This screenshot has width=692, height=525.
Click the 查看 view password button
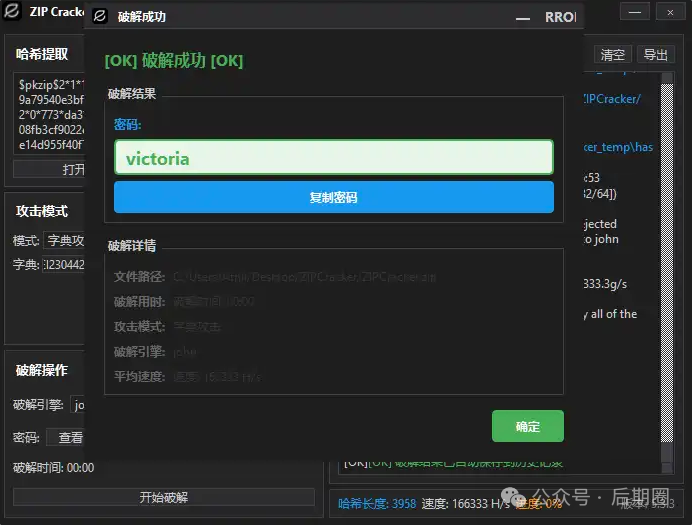pyautogui.click(x=66, y=437)
